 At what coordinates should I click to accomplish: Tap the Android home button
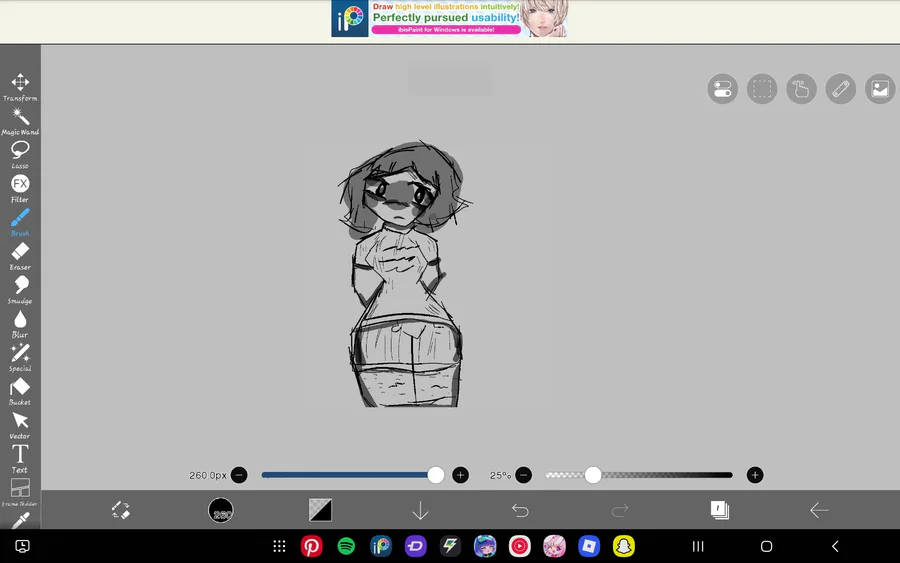766,546
